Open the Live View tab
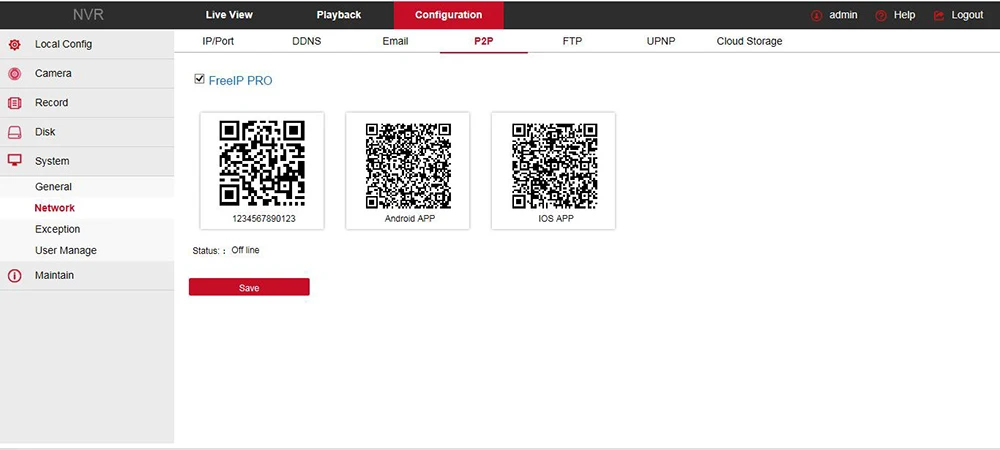Image resolution: width=1000 pixels, height=450 pixels. [x=229, y=15]
